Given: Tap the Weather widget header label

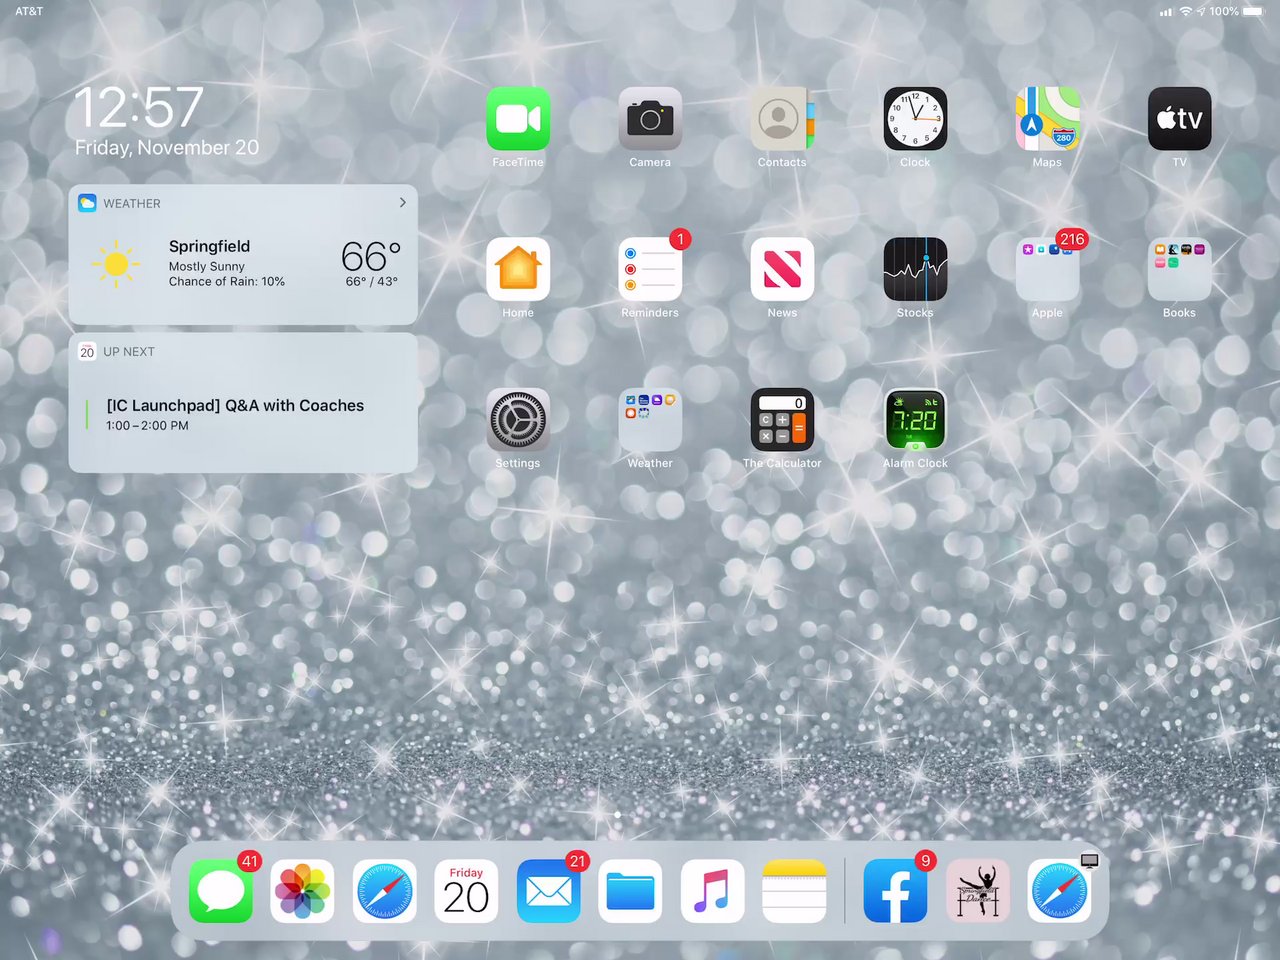Looking at the screenshot, I should coord(132,203).
